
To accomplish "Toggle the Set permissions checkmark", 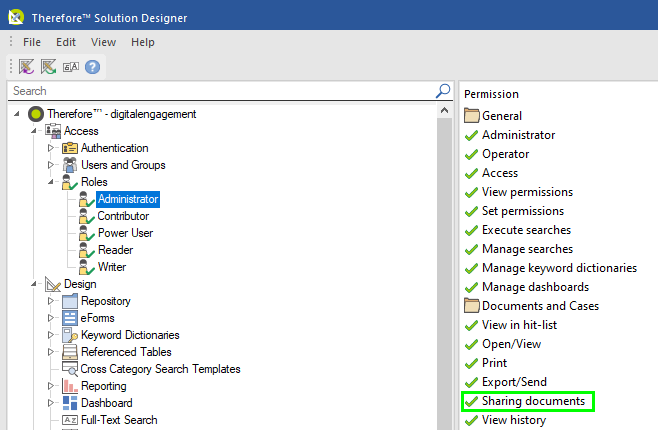I will tap(472, 211).
